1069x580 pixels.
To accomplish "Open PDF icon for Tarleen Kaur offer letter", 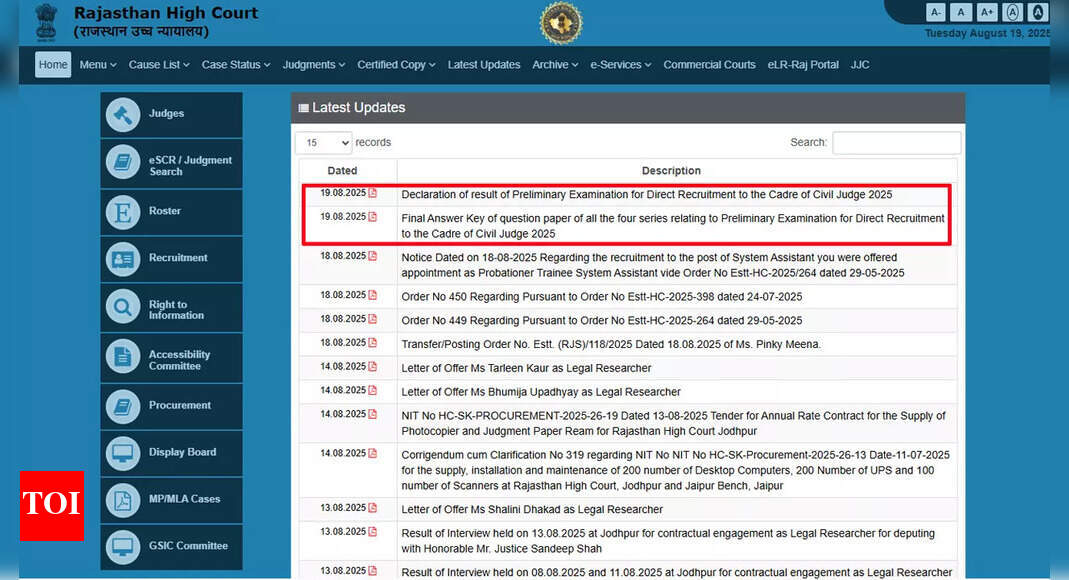I will (x=373, y=367).
